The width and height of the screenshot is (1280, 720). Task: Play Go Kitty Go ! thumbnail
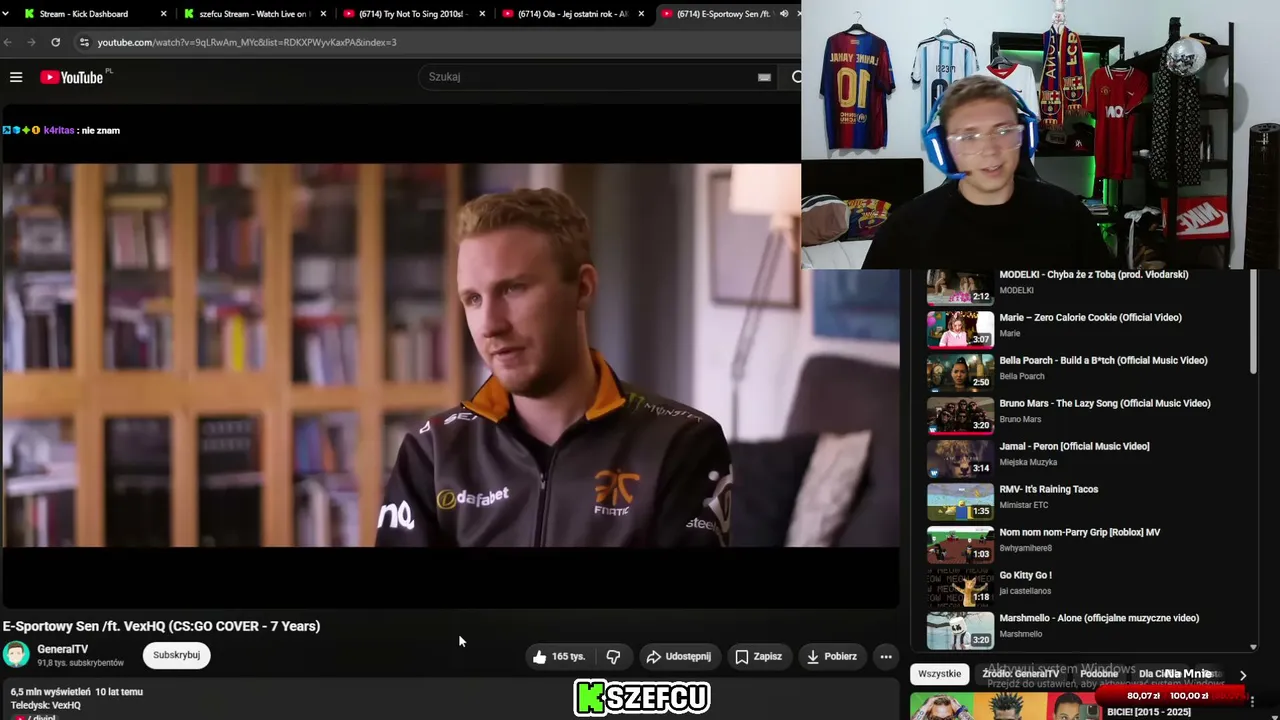pyautogui.click(x=960, y=587)
